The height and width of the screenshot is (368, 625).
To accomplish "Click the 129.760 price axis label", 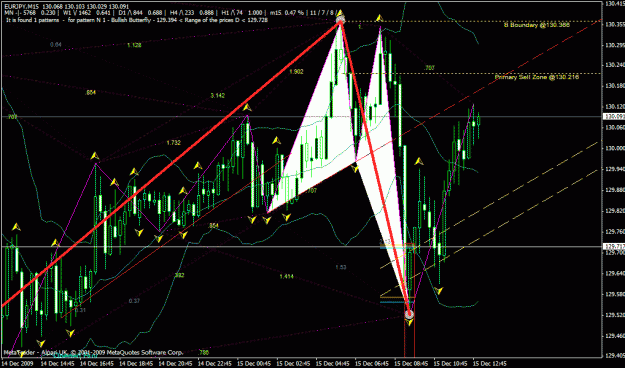I will pos(615,232).
